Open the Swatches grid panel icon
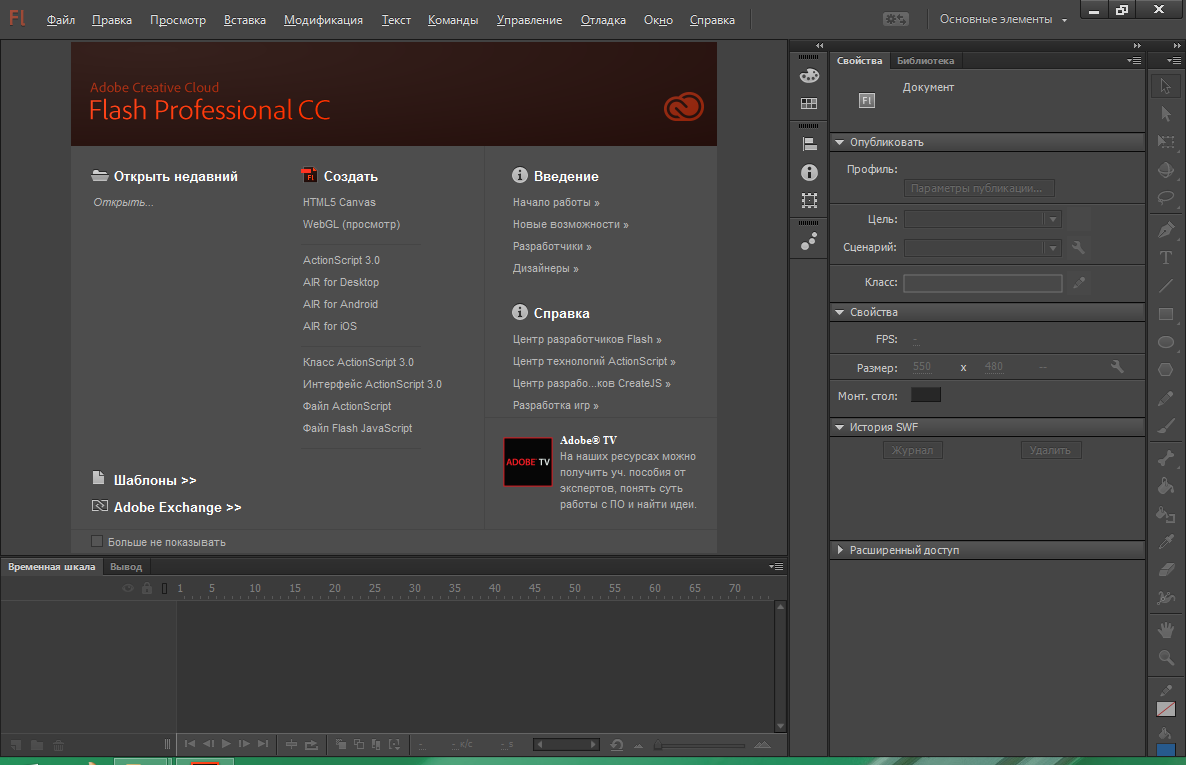The height and width of the screenshot is (765, 1186). [x=809, y=103]
